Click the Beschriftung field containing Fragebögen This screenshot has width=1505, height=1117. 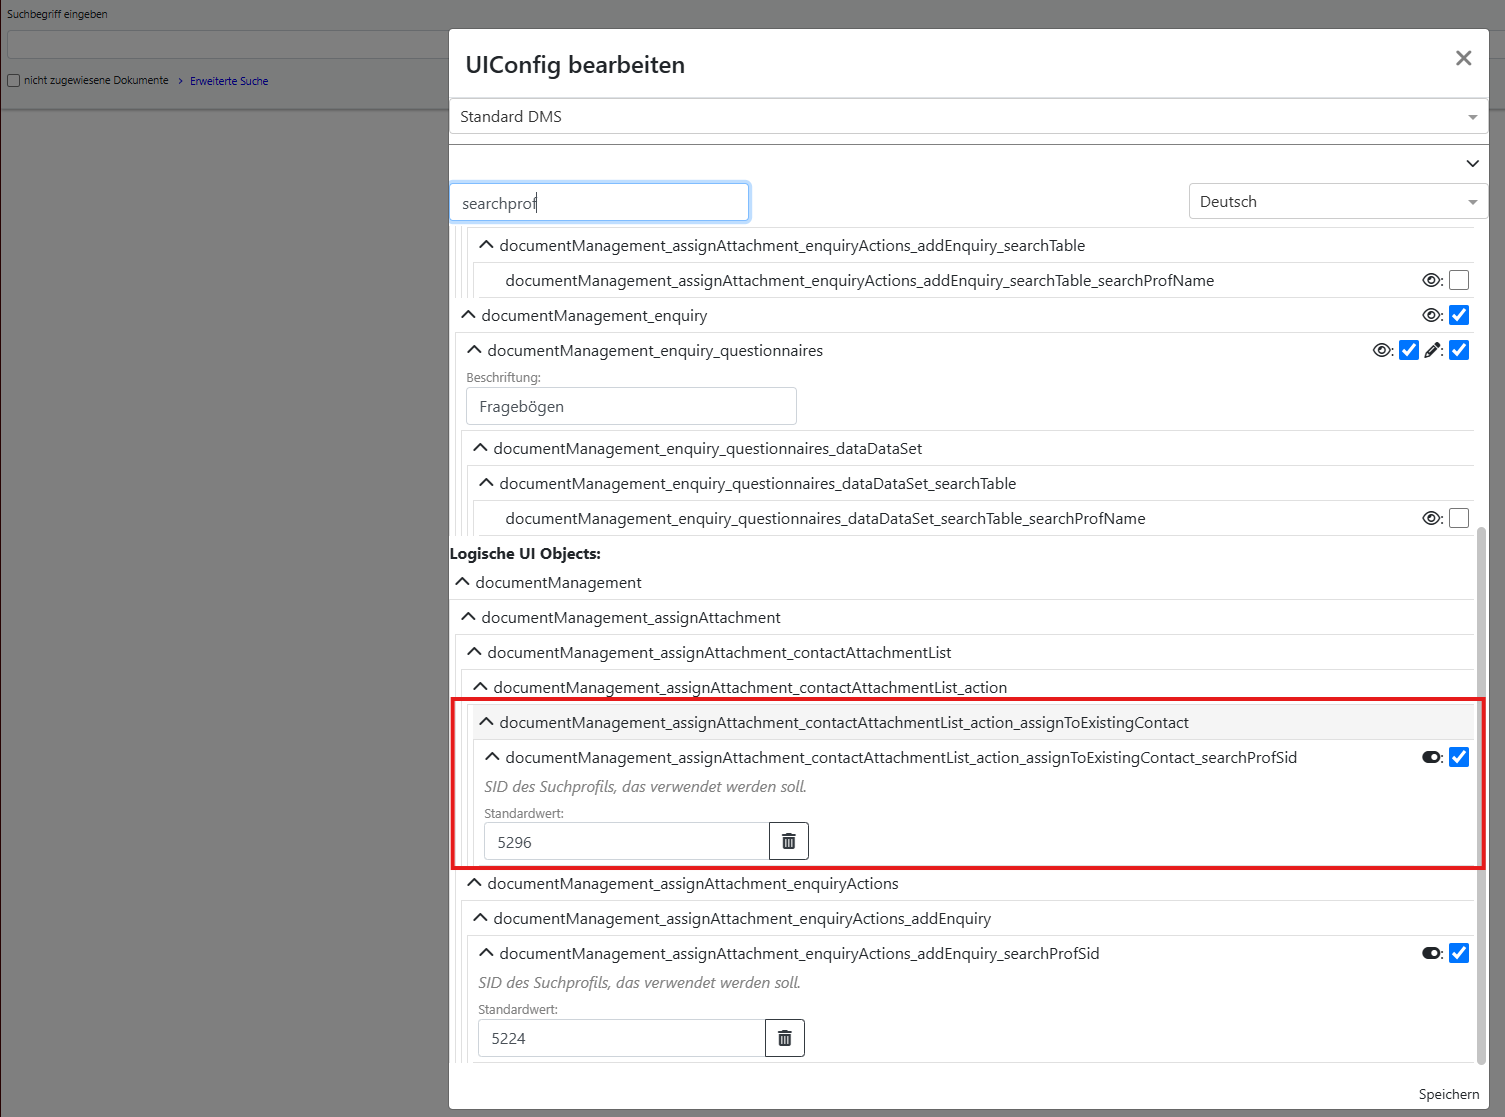point(631,406)
